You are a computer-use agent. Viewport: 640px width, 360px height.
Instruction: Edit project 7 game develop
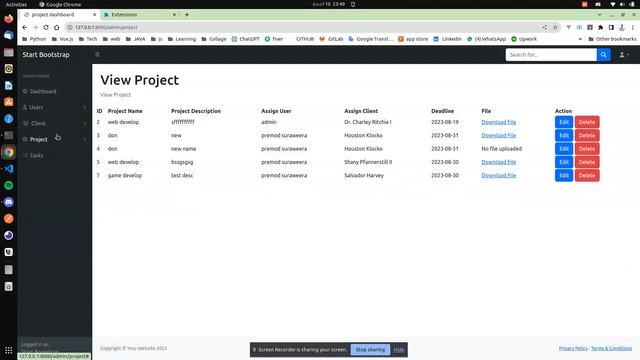(564, 176)
